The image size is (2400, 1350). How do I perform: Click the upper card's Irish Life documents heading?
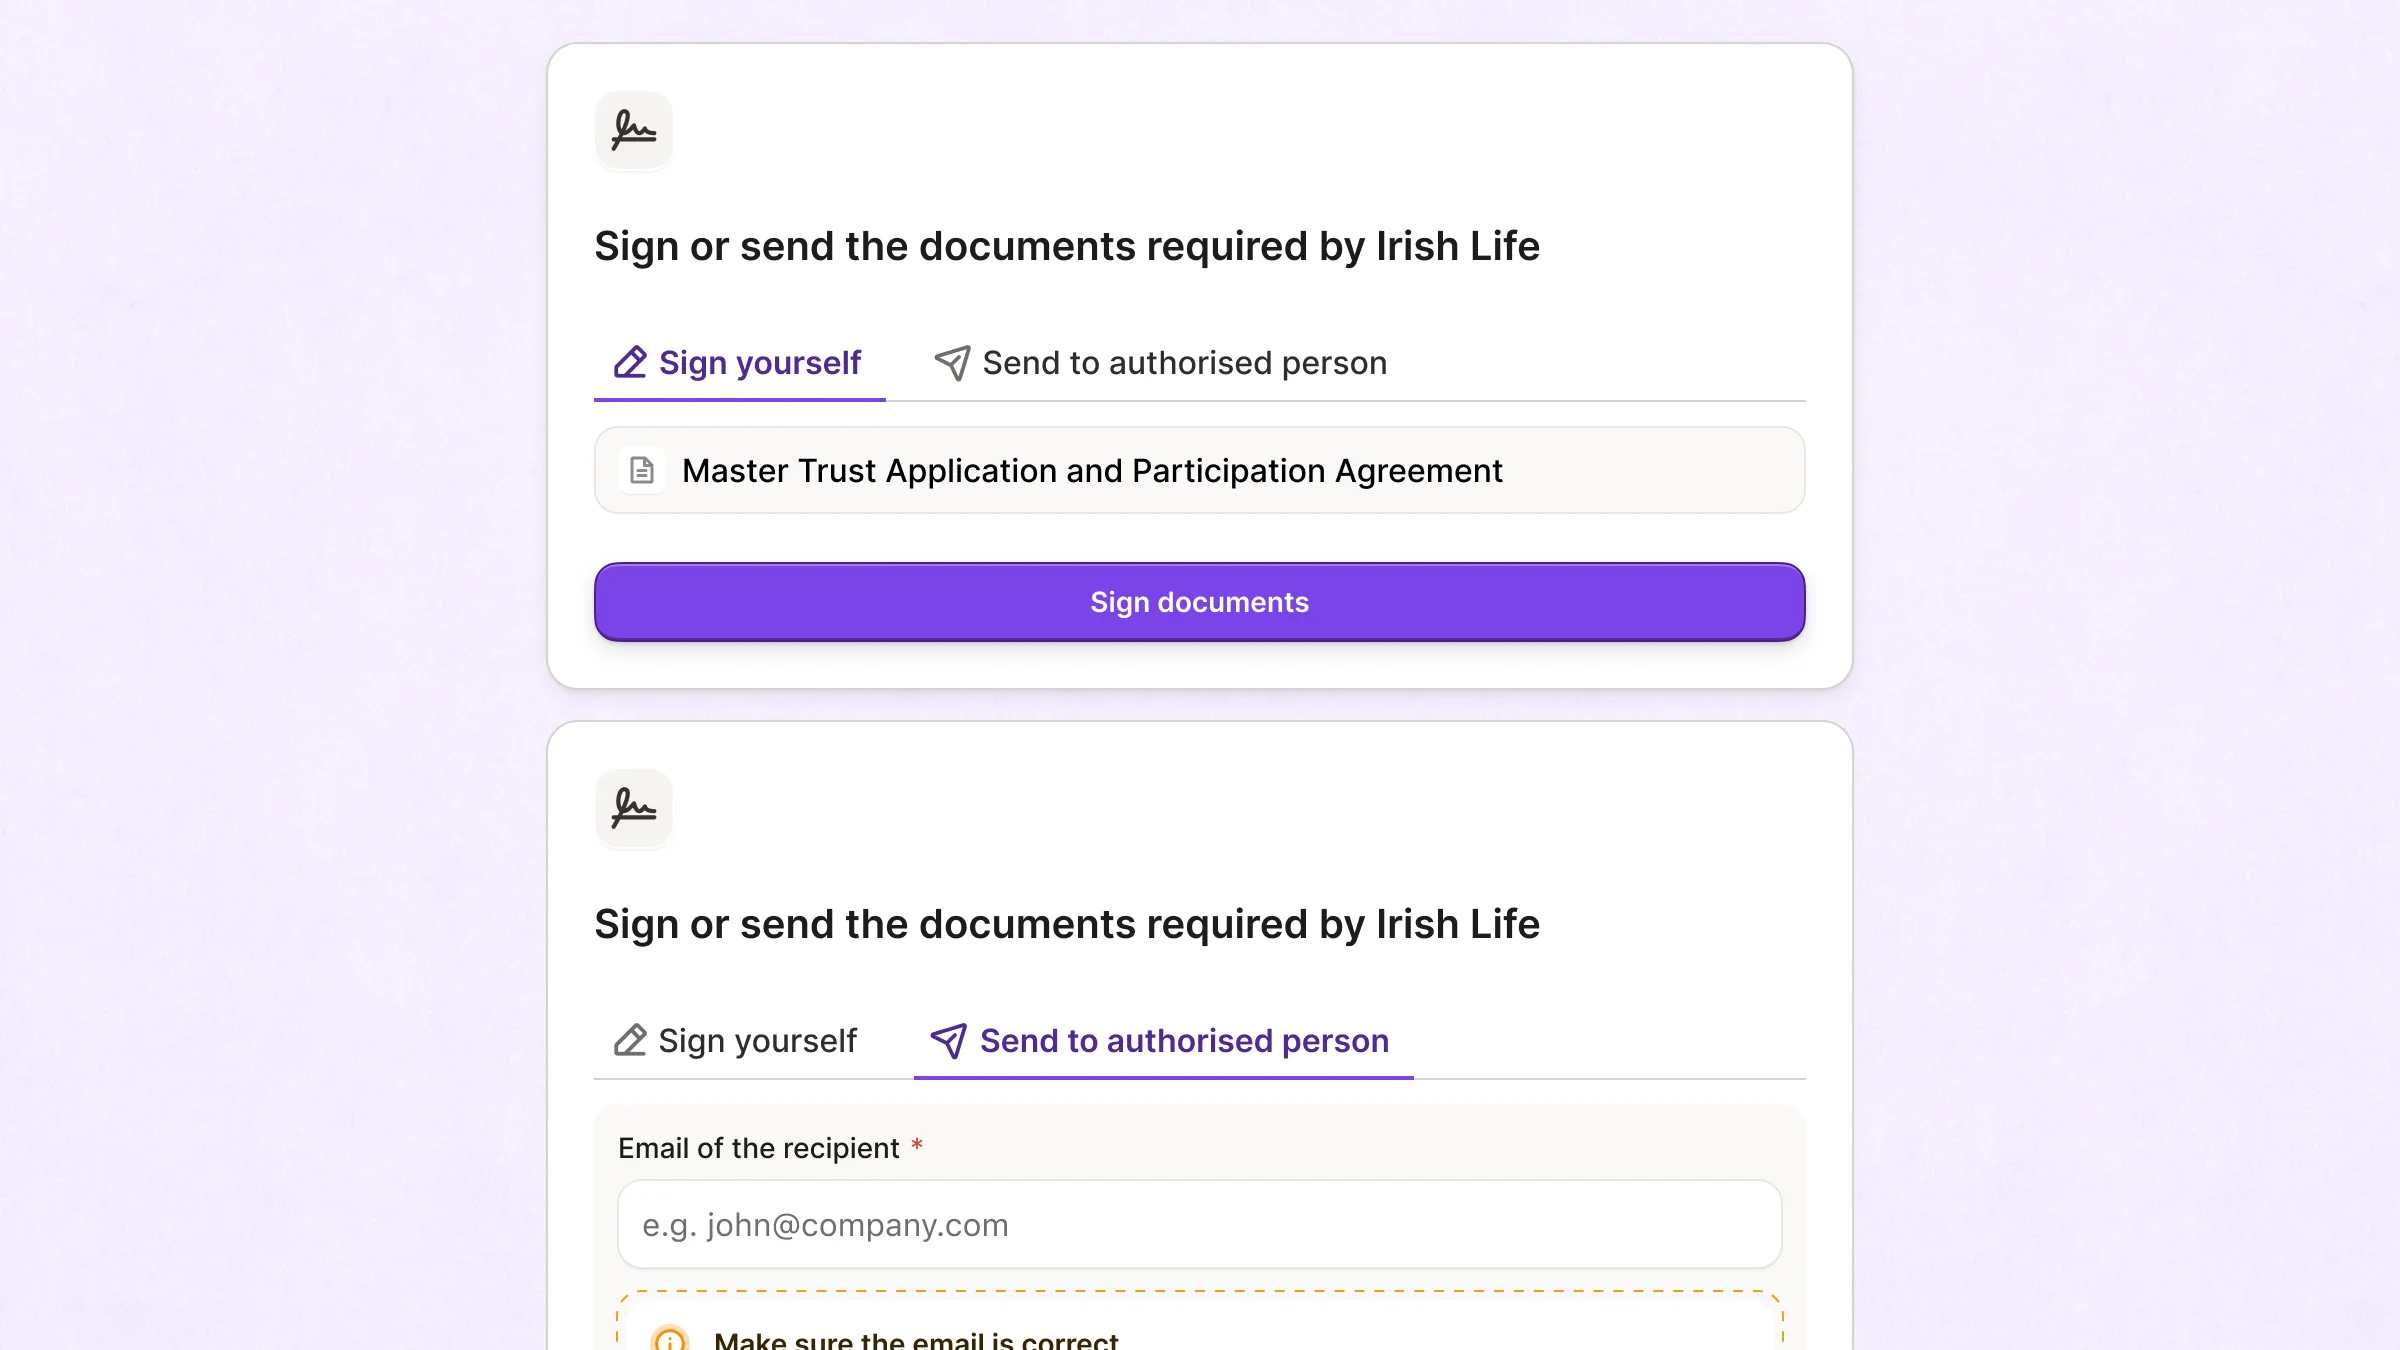[x=1066, y=246]
